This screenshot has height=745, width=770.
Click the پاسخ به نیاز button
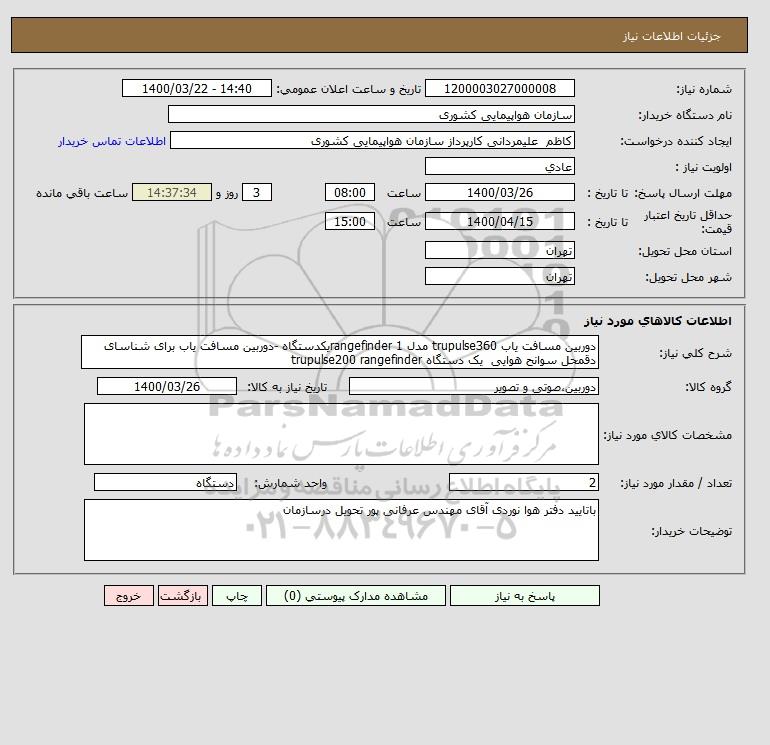click(x=524, y=596)
